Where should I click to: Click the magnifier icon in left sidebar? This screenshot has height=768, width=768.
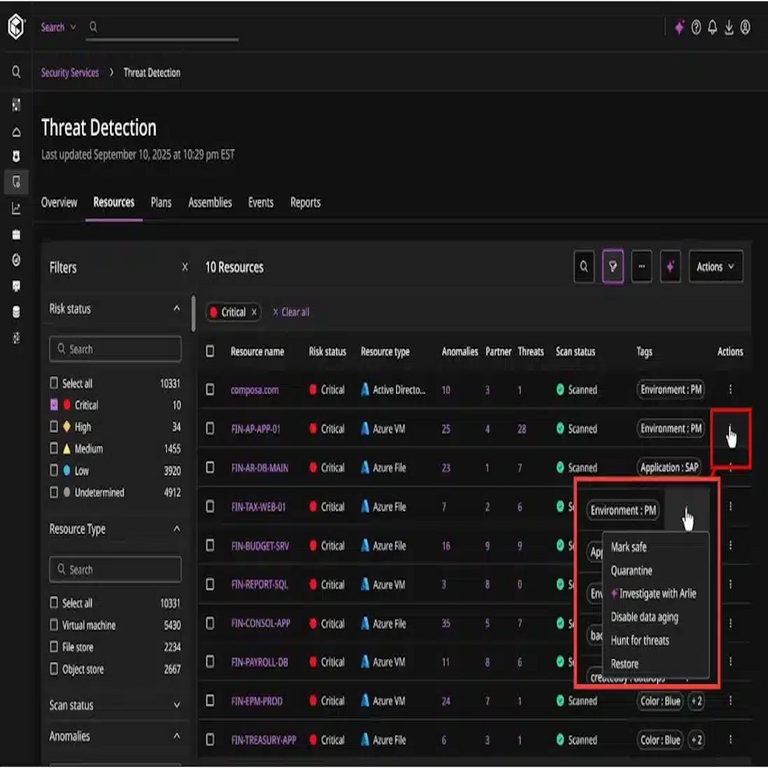pos(16,72)
